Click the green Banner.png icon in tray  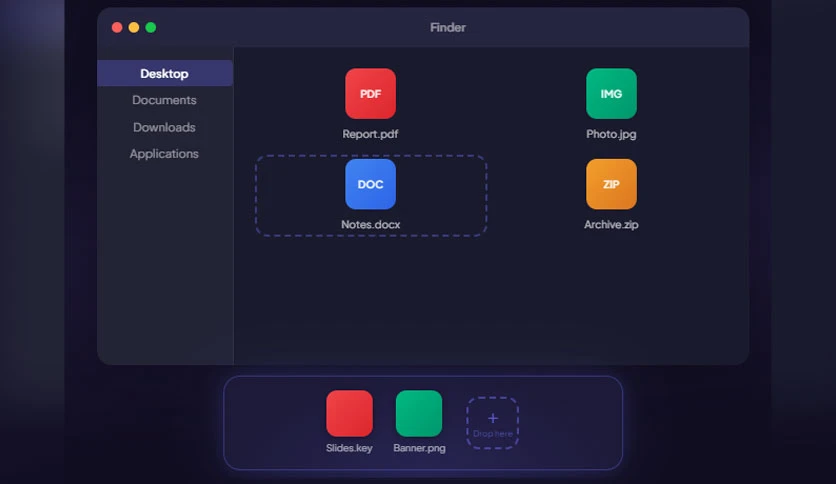click(419, 413)
